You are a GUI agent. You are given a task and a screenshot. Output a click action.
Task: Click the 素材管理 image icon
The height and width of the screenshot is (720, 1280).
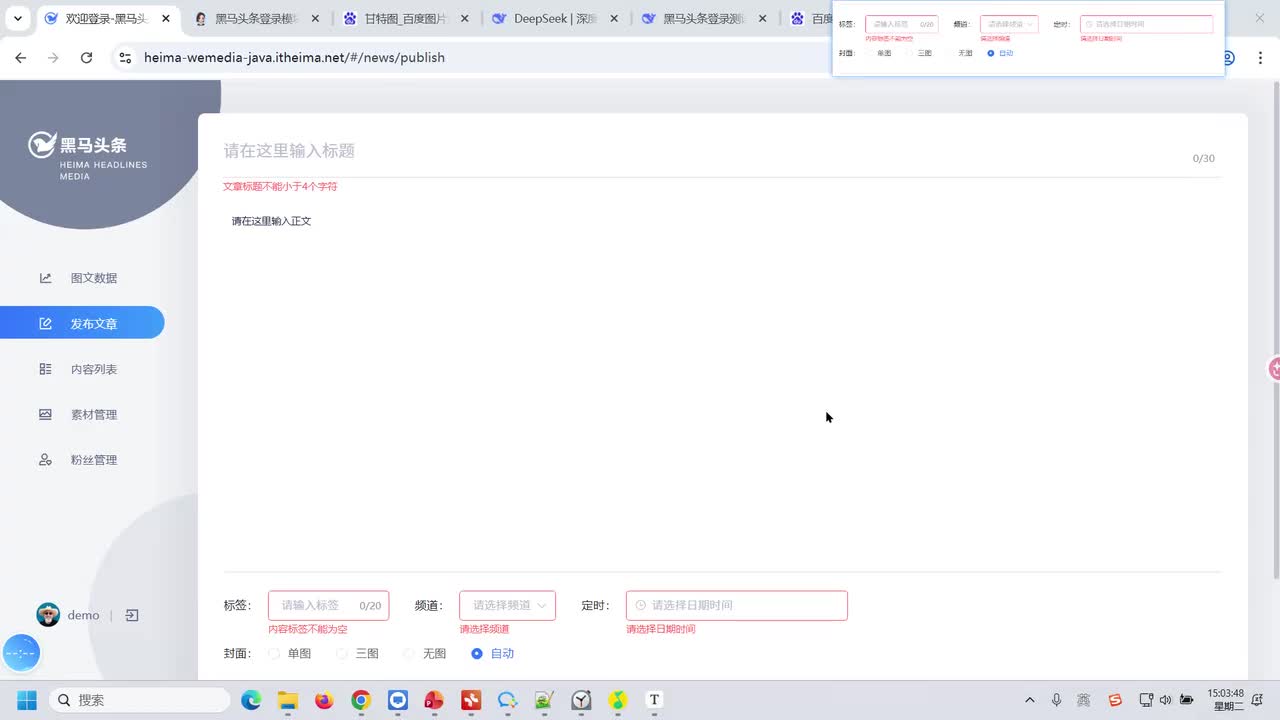point(45,414)
